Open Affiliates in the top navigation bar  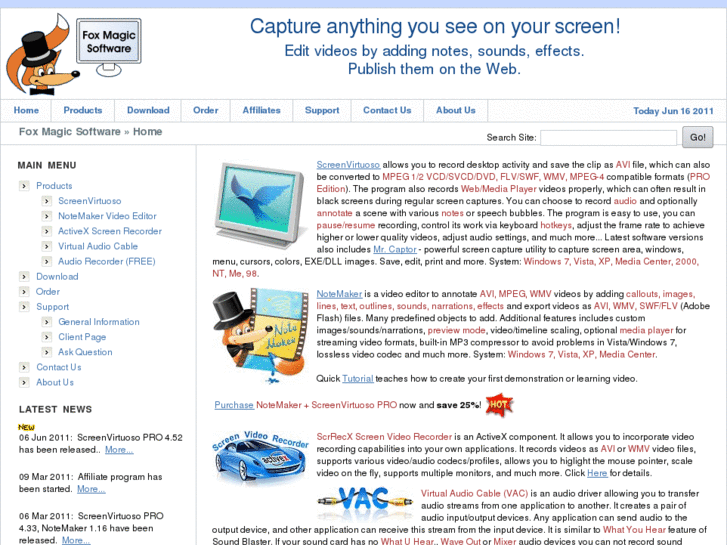(261, 110)
